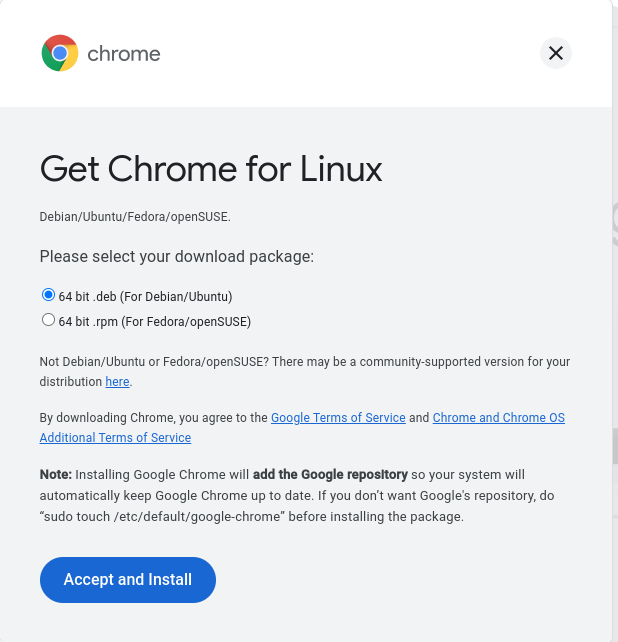Click the "For Fedora/openSUSE" option label
This screenshot has width=618, height=642.
coord(196,322)
